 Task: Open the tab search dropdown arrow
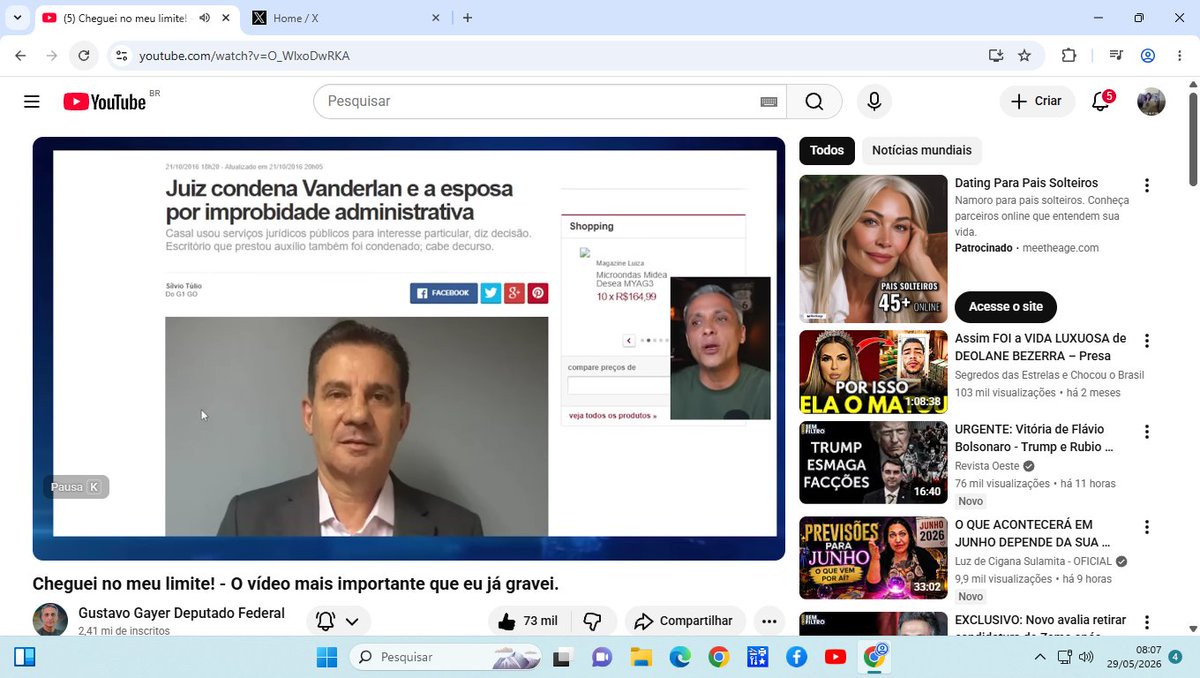(x=18, y=18)
